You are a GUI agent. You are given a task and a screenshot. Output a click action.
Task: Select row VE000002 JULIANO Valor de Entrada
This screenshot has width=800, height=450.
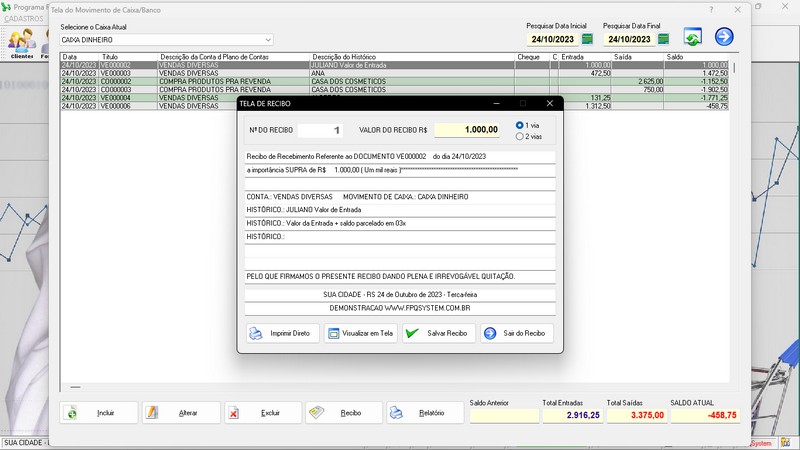click(394, 65)
